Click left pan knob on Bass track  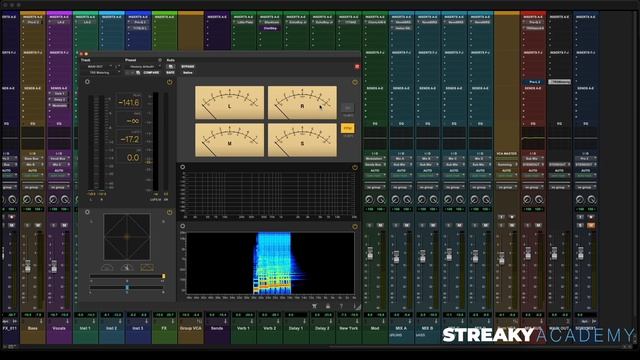coord(27,200)
